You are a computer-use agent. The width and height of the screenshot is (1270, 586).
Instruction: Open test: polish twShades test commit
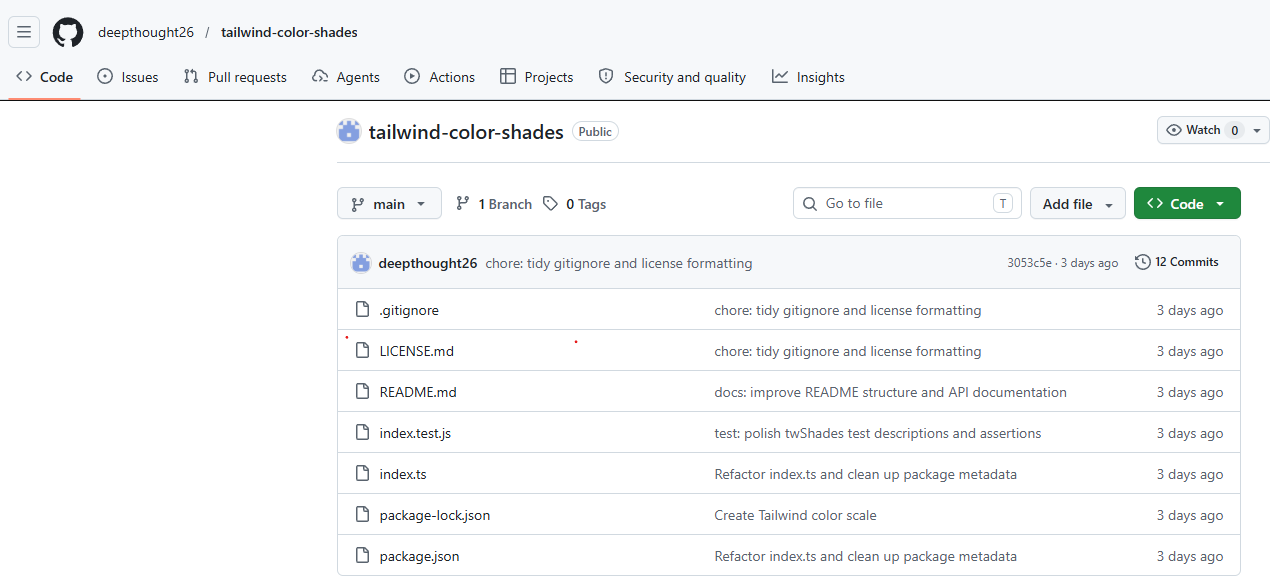[x=878, y=433]
